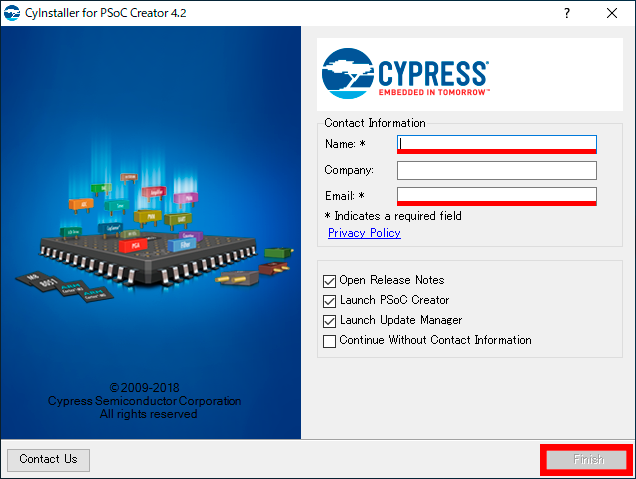Enable Continue Without Contact Information
Screen dimensions: 636x479
coord(329,341)
